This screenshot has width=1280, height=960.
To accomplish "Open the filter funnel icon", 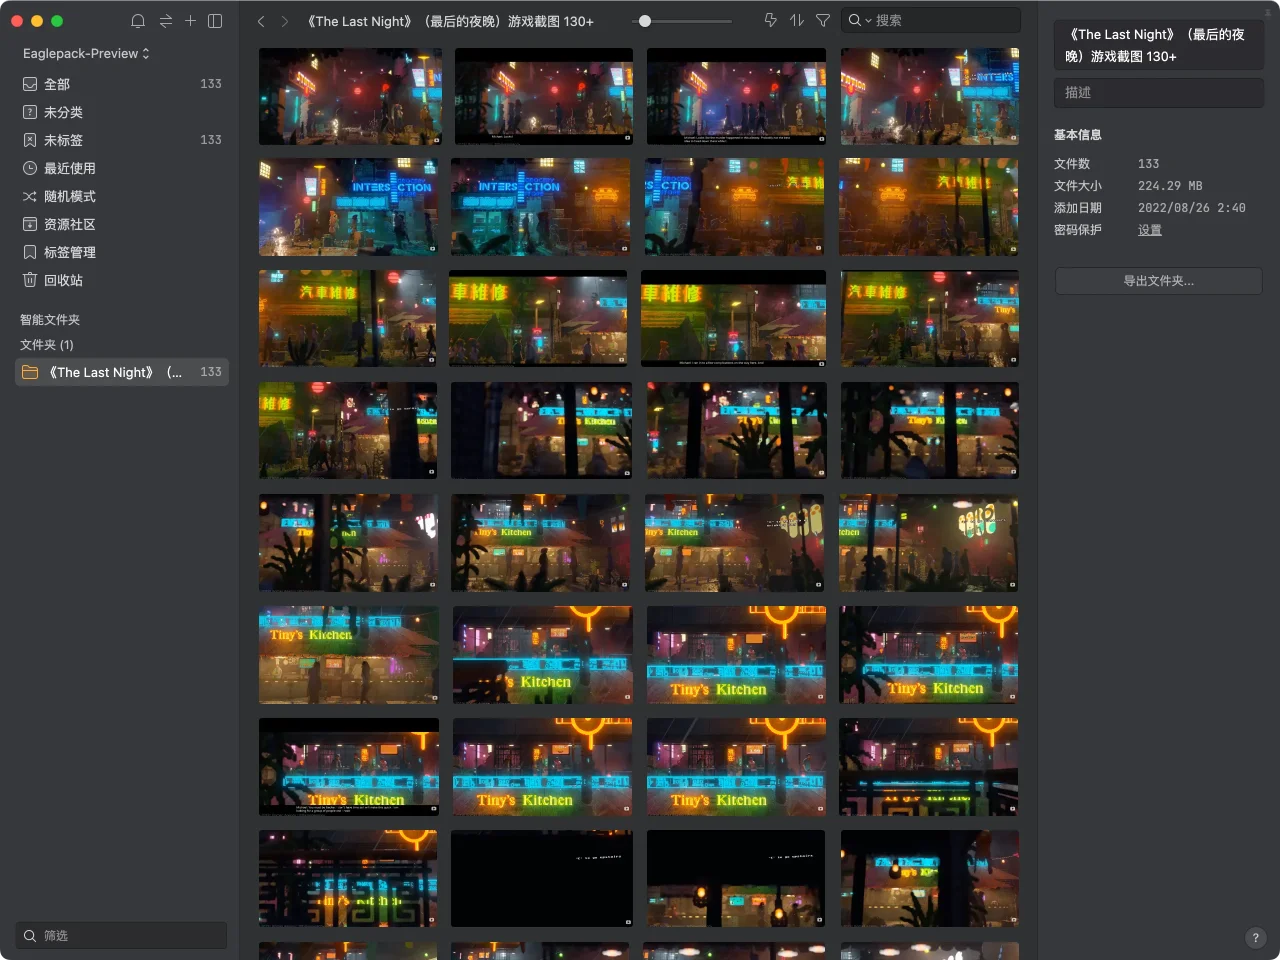I will [x=823, y=20].
